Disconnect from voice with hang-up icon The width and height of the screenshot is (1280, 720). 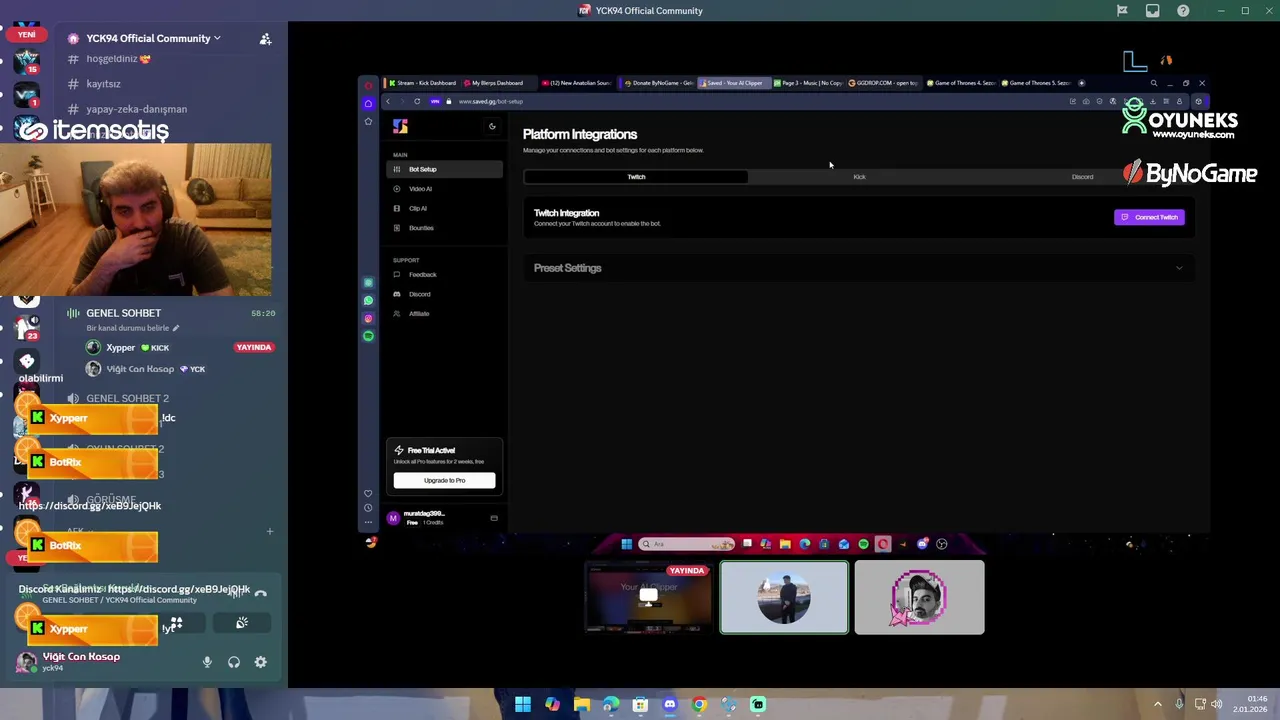[x=260, y=594]
